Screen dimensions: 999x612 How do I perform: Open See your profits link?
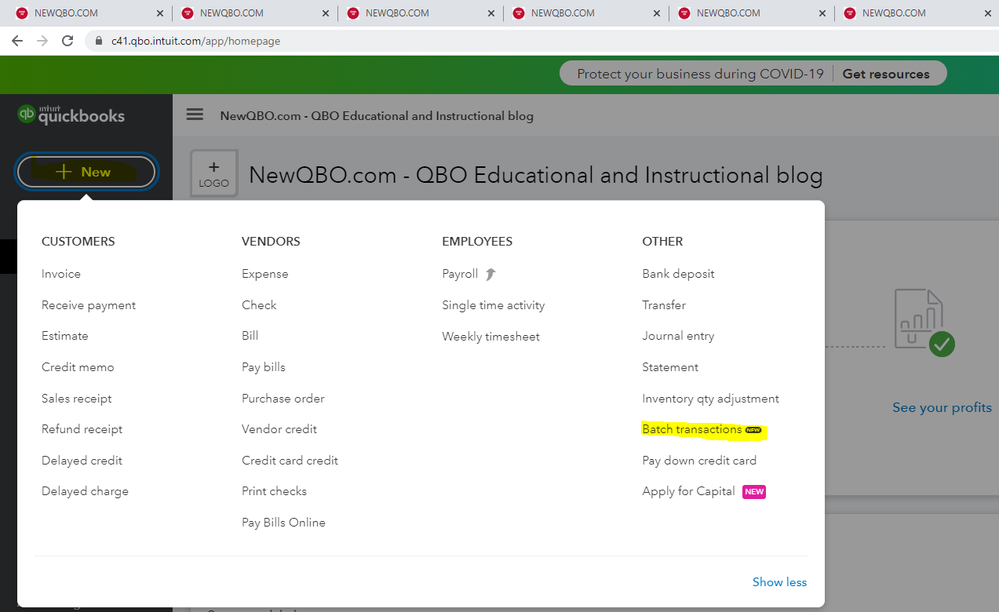click(942, 408)
